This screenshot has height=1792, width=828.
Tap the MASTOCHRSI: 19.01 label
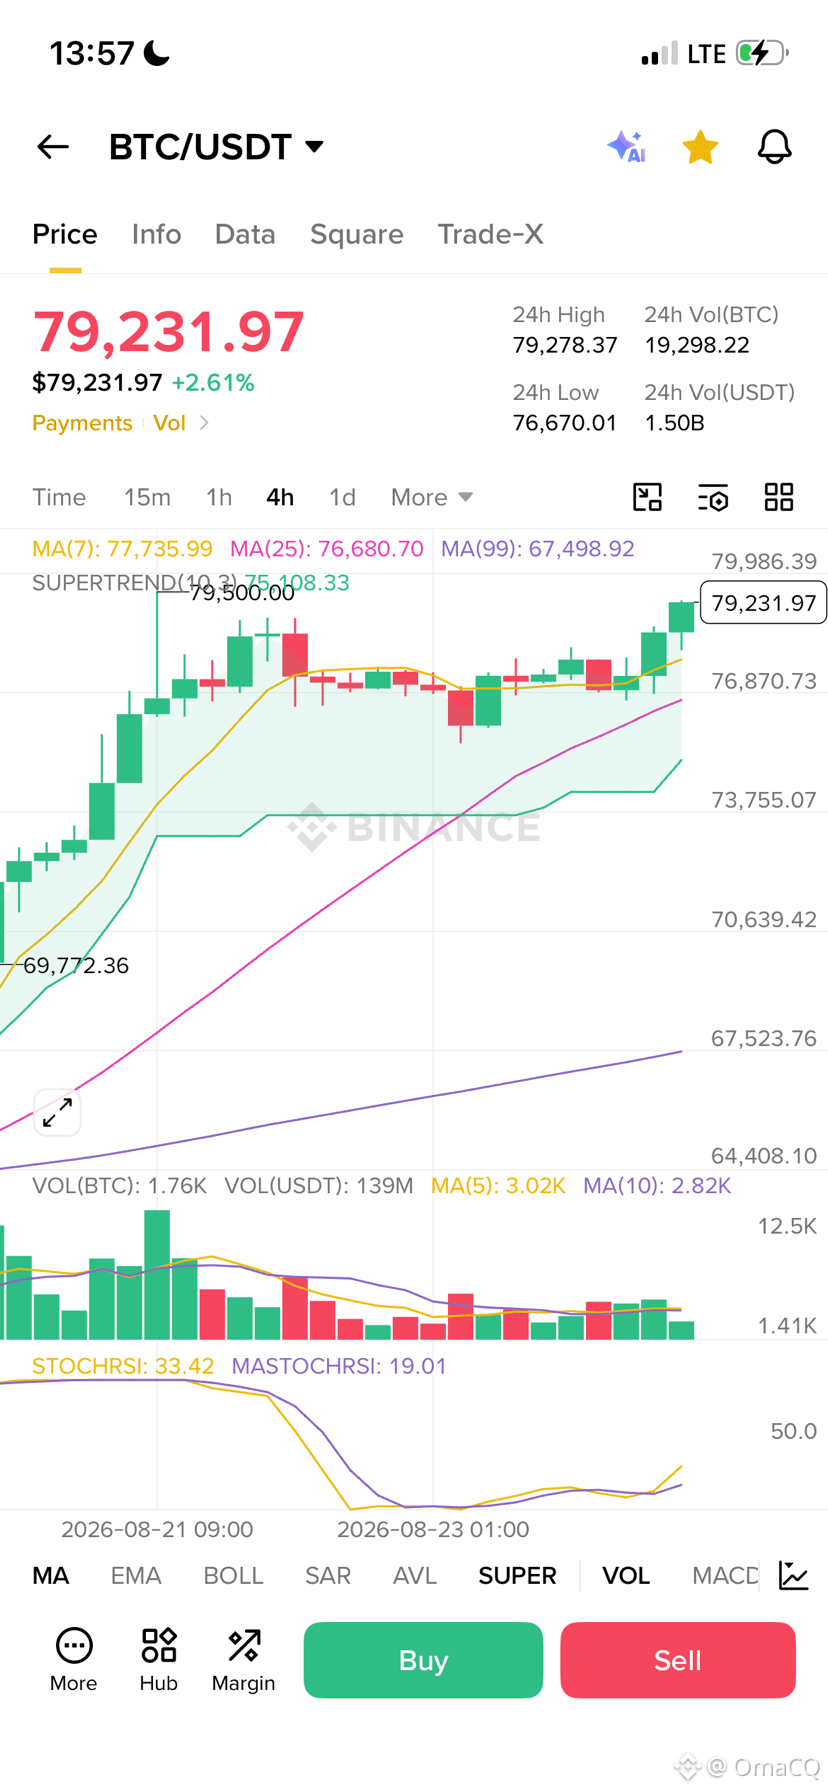(339, 1366)
